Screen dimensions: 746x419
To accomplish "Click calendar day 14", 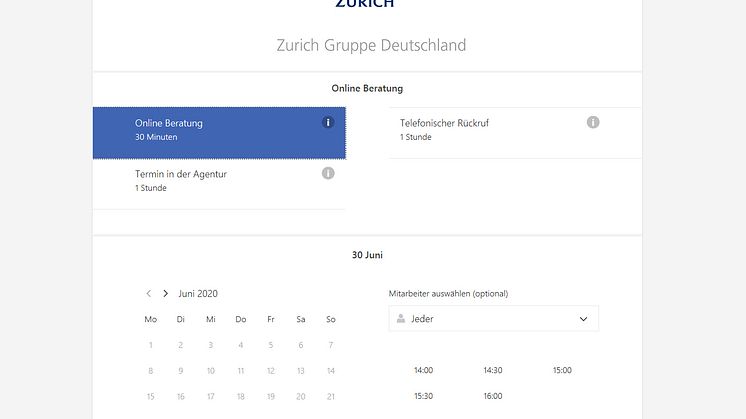I will click(x=331, y=370).
